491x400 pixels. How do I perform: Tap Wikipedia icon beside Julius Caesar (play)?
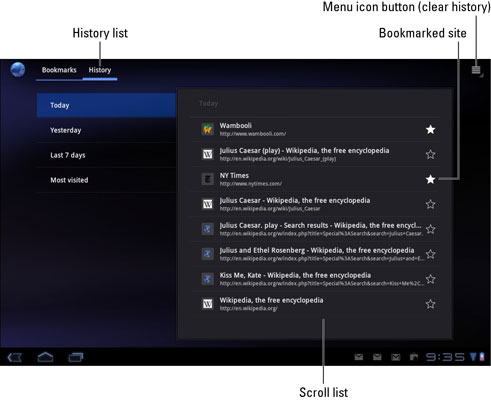coord(208,154)
